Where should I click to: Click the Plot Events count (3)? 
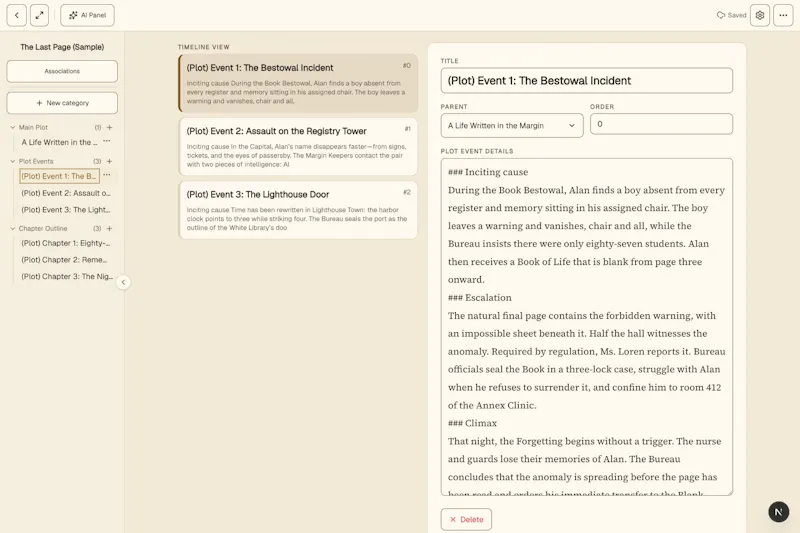(x=97, y=161)
